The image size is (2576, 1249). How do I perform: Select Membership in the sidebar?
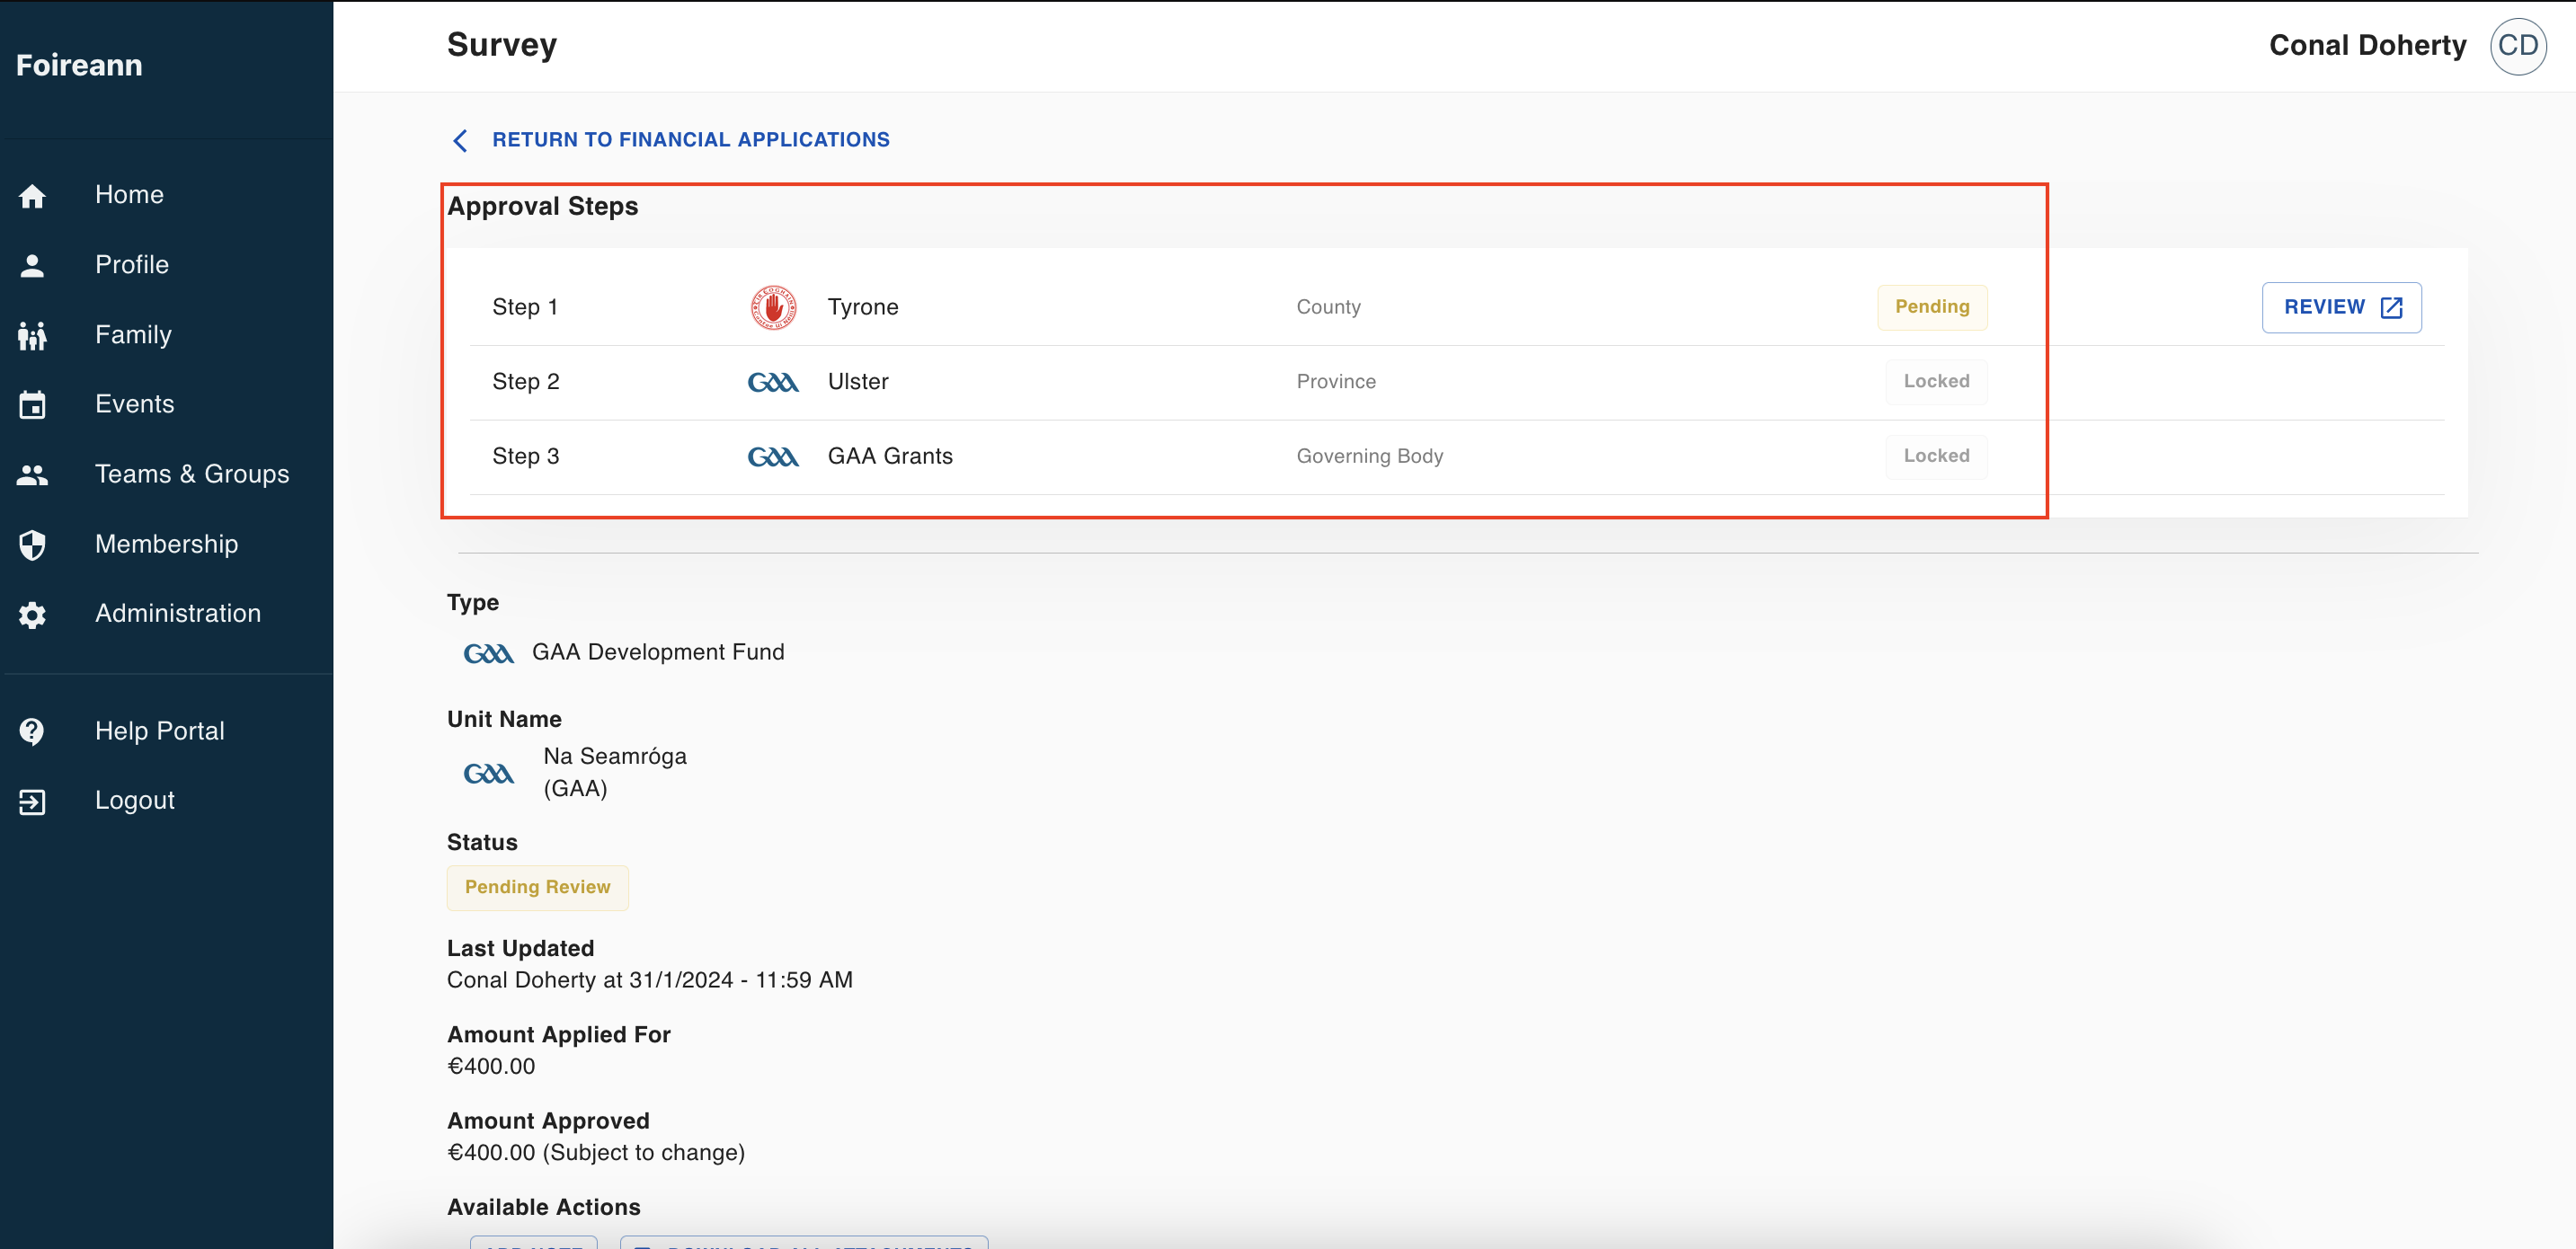(166, 544)
